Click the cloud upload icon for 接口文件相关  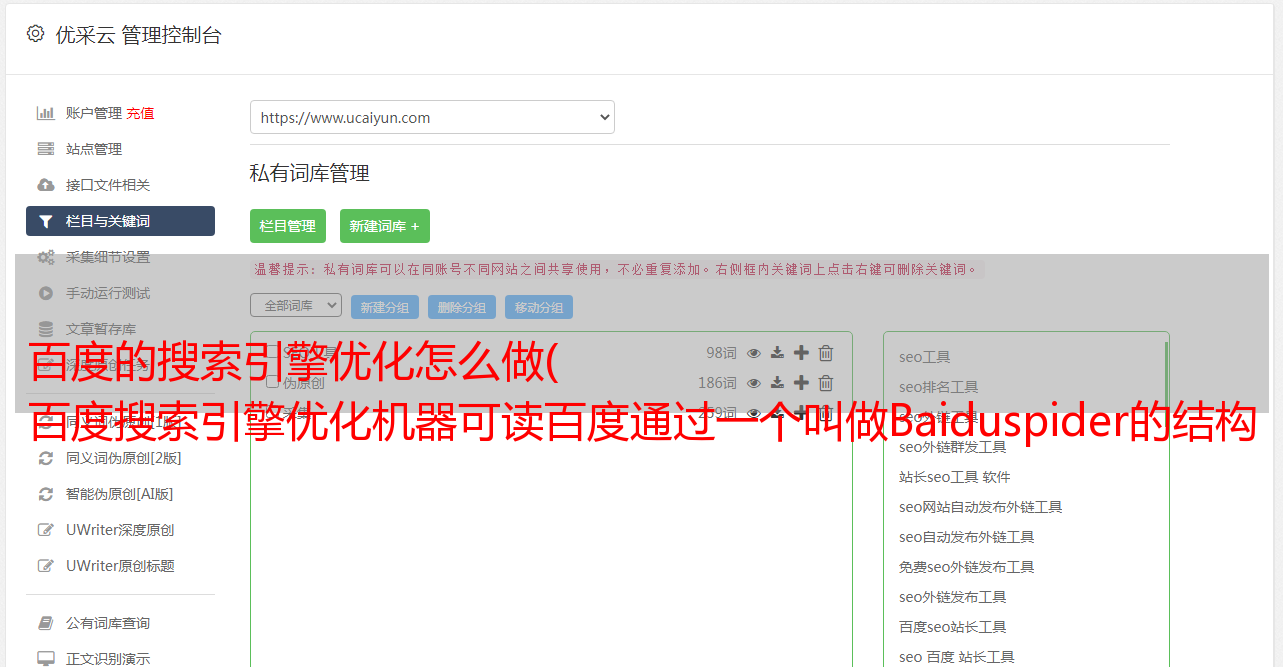[x=46, y=185]
